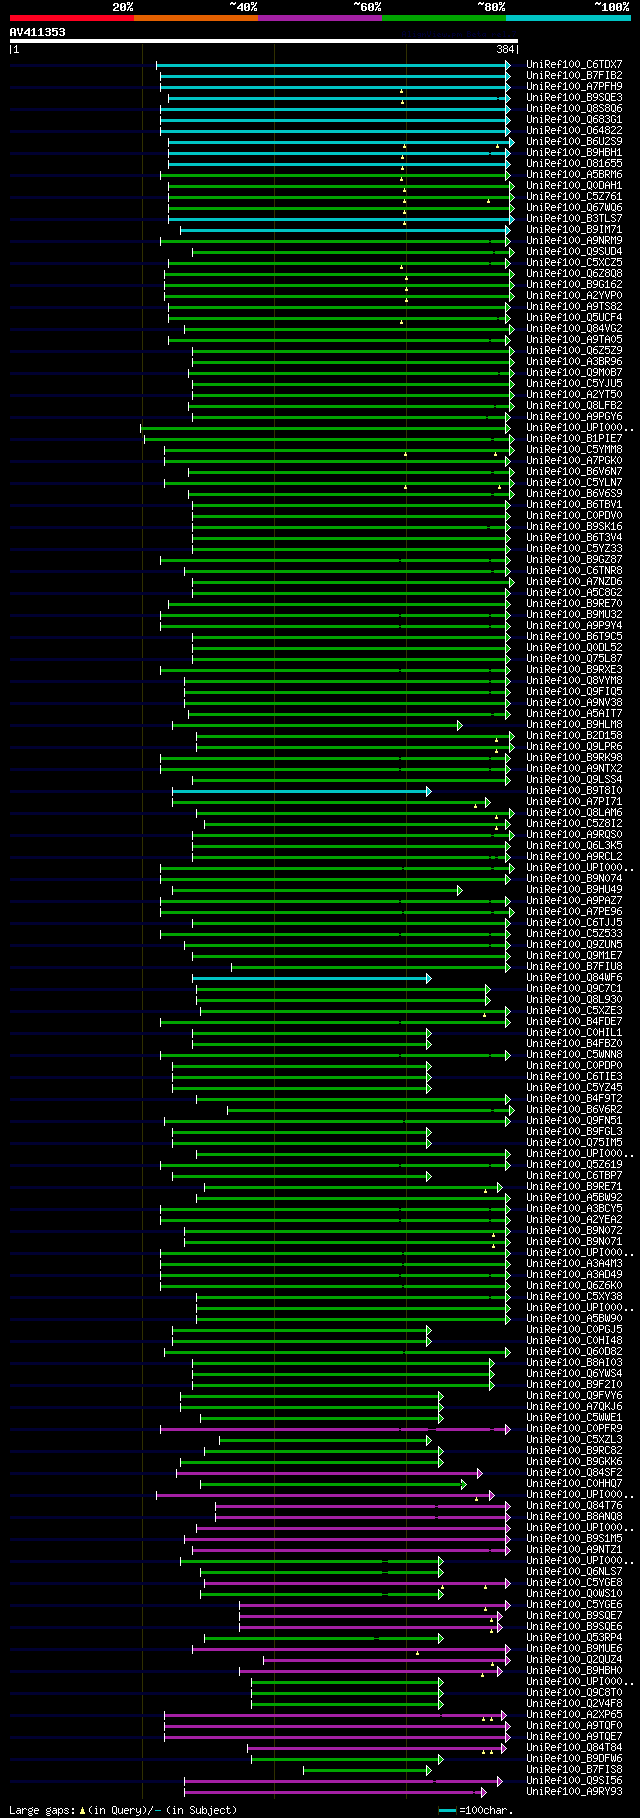Viewport: 640px width, 1818px height.
Task: Select the UniRef100_Q75L87 label
Action: coord(574,659)
